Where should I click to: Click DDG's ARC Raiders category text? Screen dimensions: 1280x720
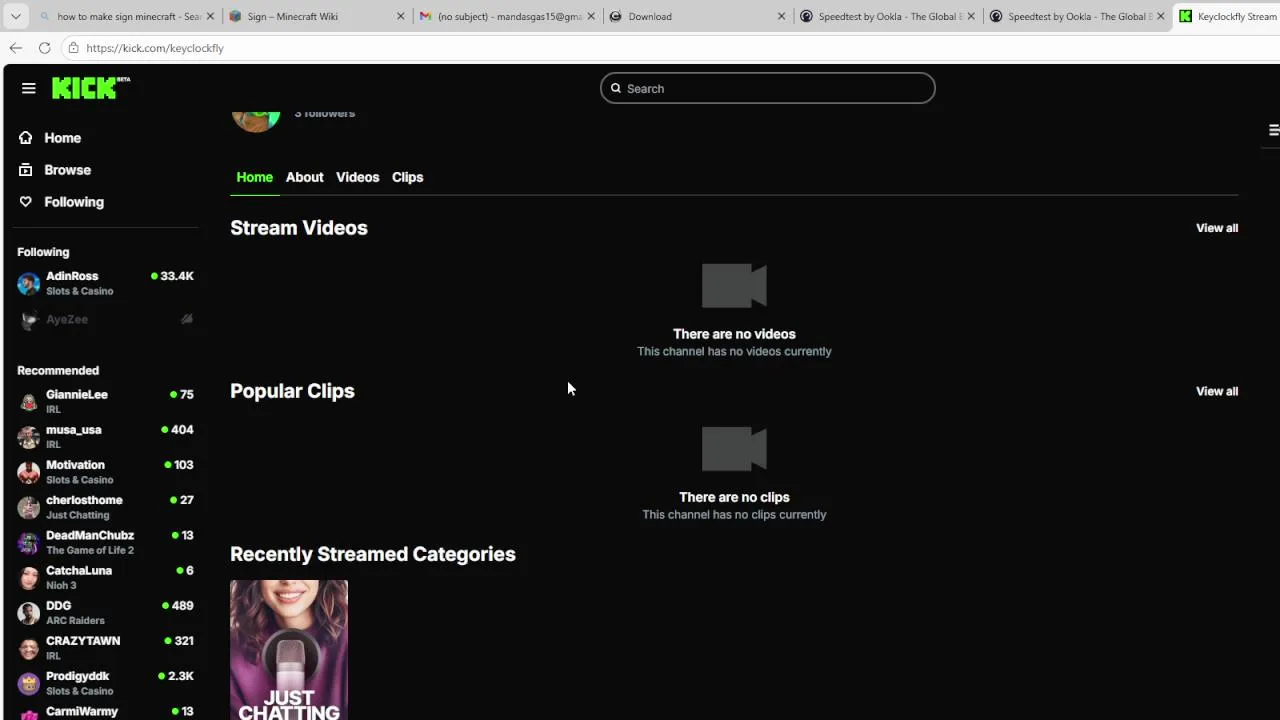click(x=75, y=621)
